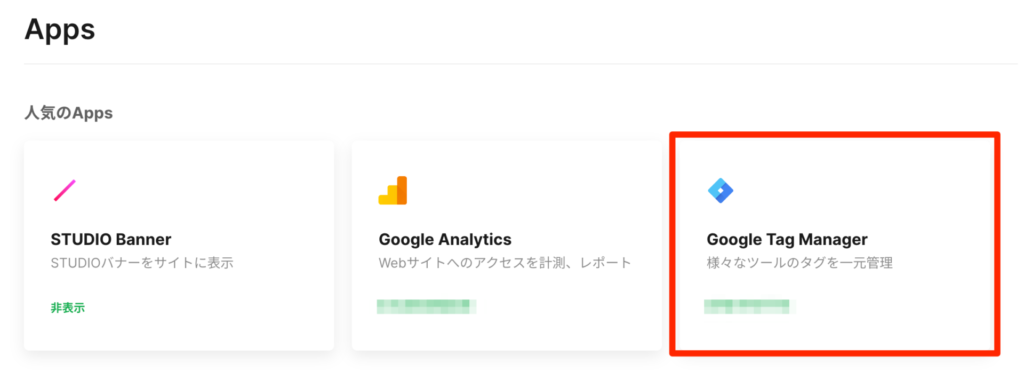Viewport: 1024px width, 371px height.
Task: Click the Google Analytics bar chart icon
Action: click(x=392, y=190)
